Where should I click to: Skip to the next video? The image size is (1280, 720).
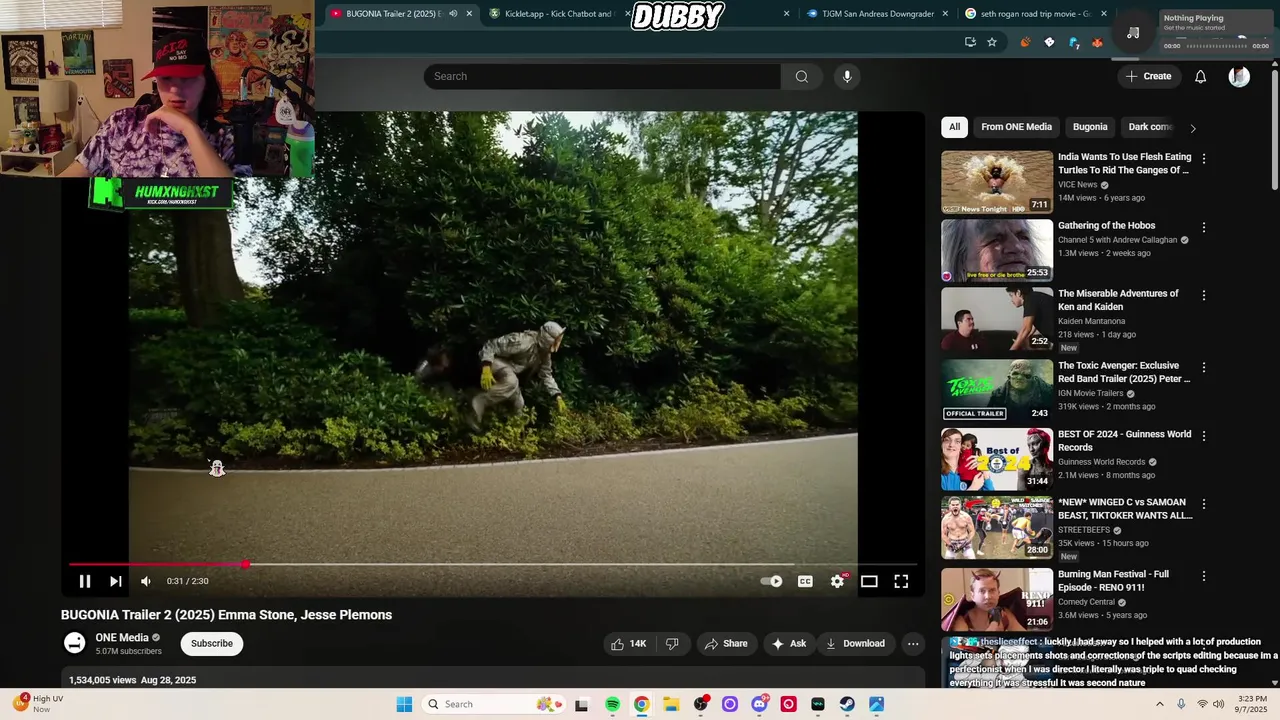coord(116,581)
